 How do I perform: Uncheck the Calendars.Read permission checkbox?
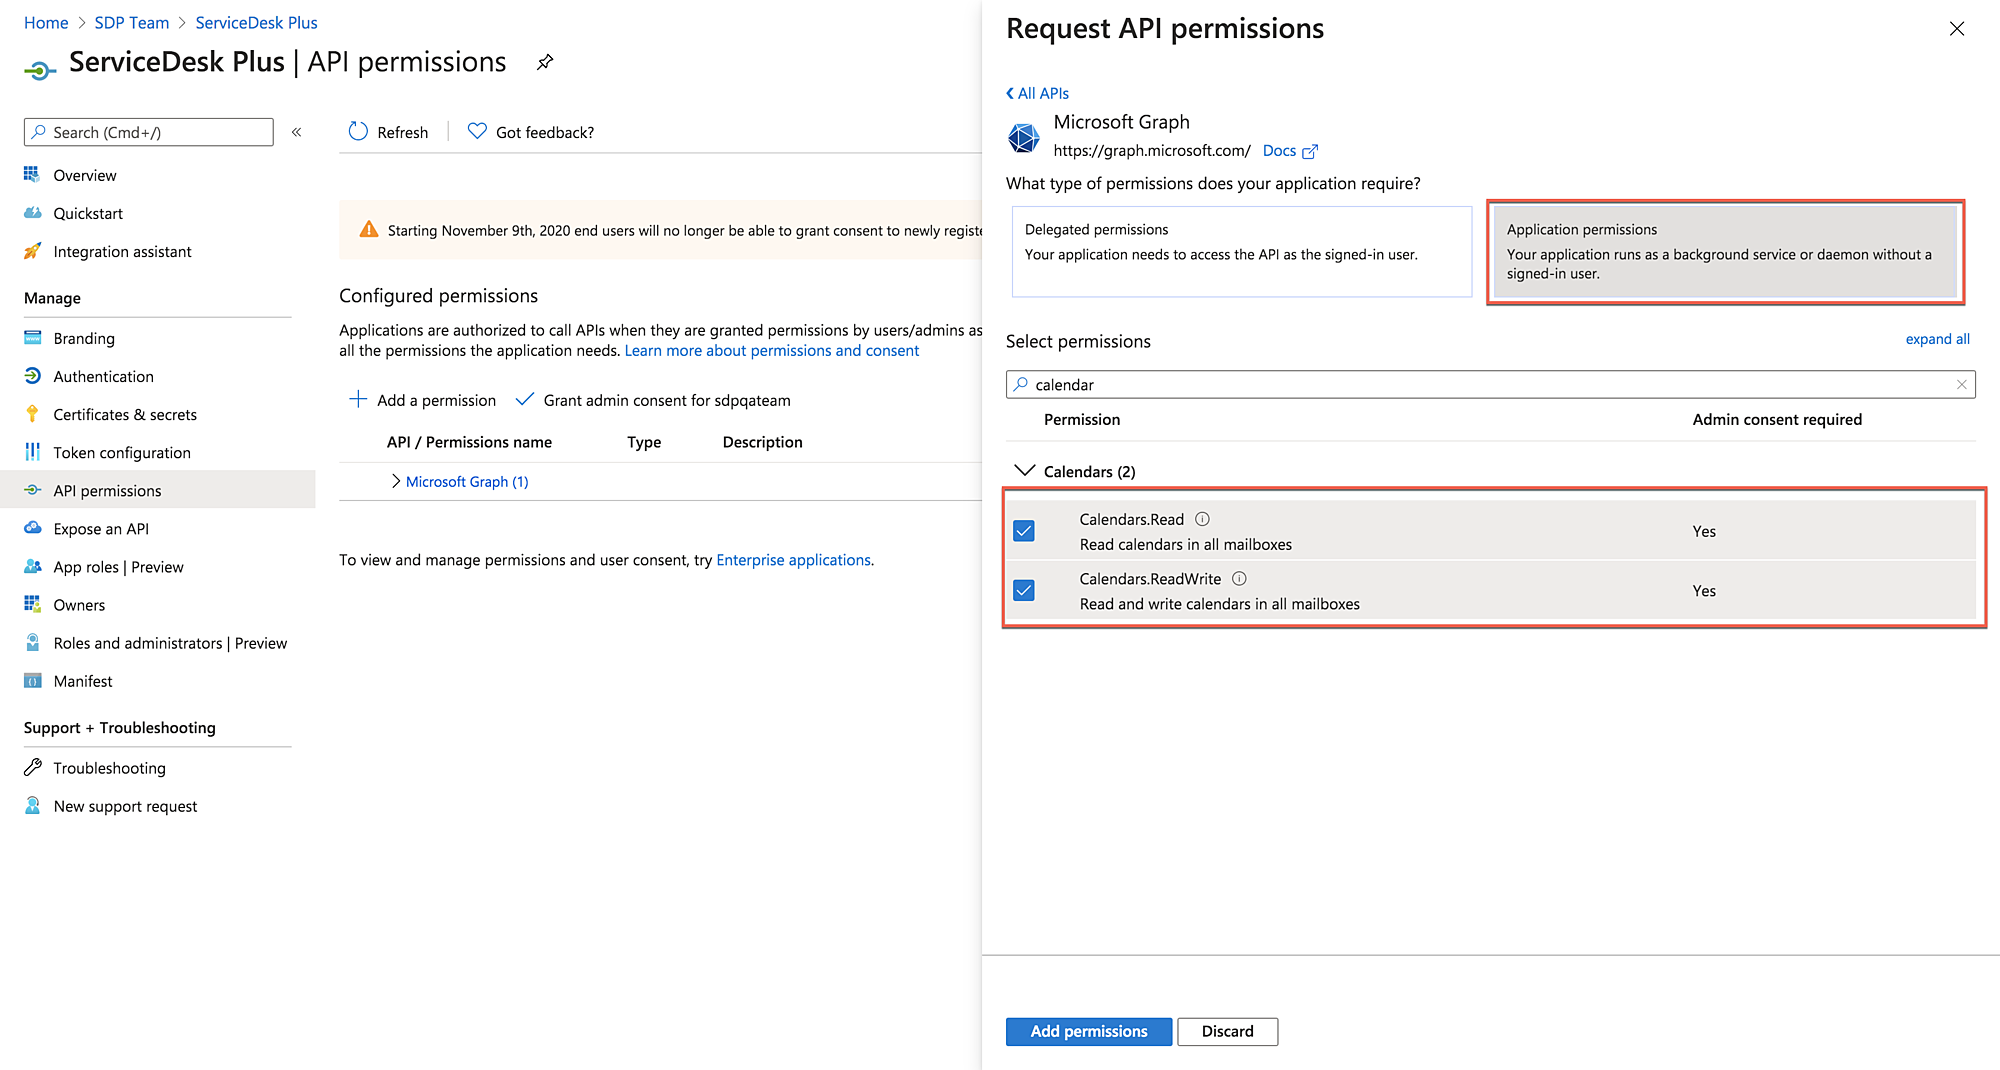1024,531
